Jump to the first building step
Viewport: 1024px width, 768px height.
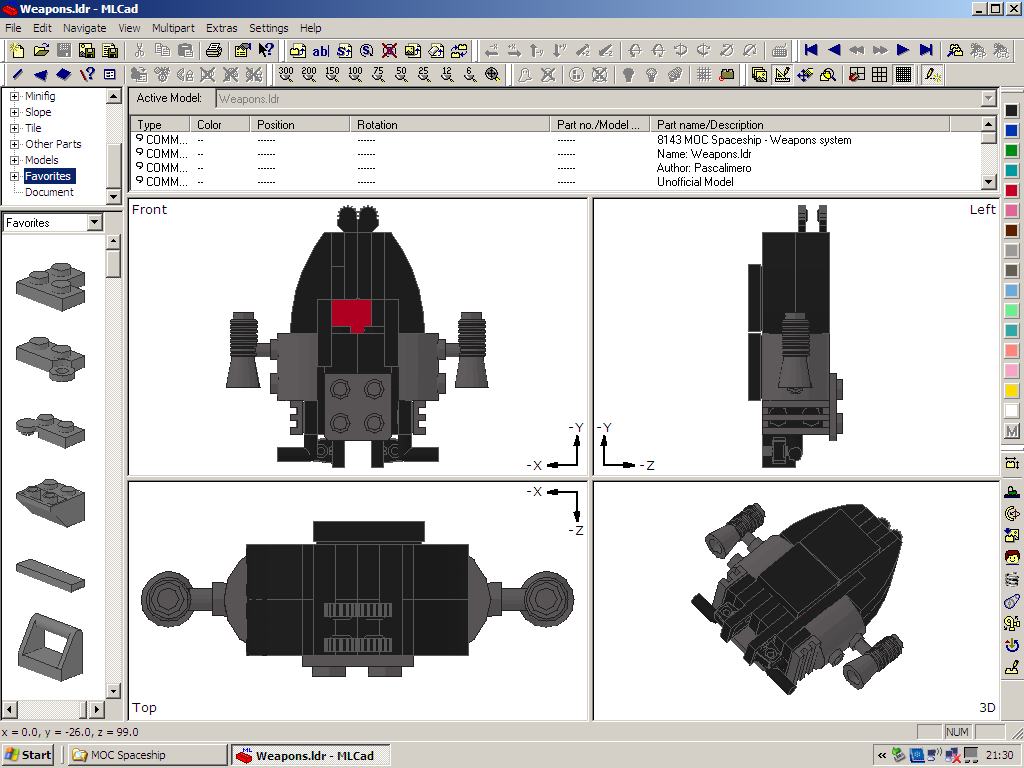pyautogui.click(x=811, y=50)
